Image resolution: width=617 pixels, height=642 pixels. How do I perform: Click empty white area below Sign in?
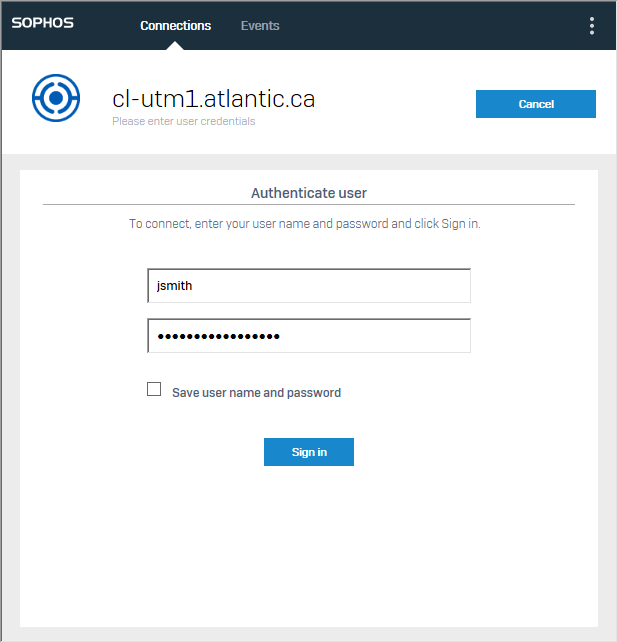coord(309,545)
